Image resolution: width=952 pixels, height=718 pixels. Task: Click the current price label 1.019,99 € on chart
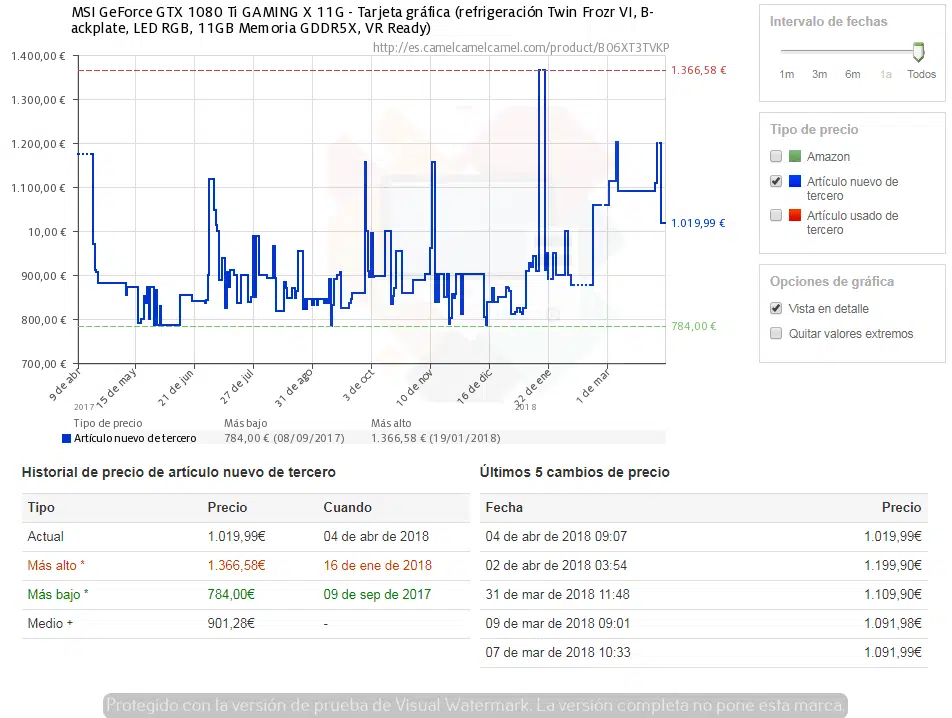click(698, 223)
